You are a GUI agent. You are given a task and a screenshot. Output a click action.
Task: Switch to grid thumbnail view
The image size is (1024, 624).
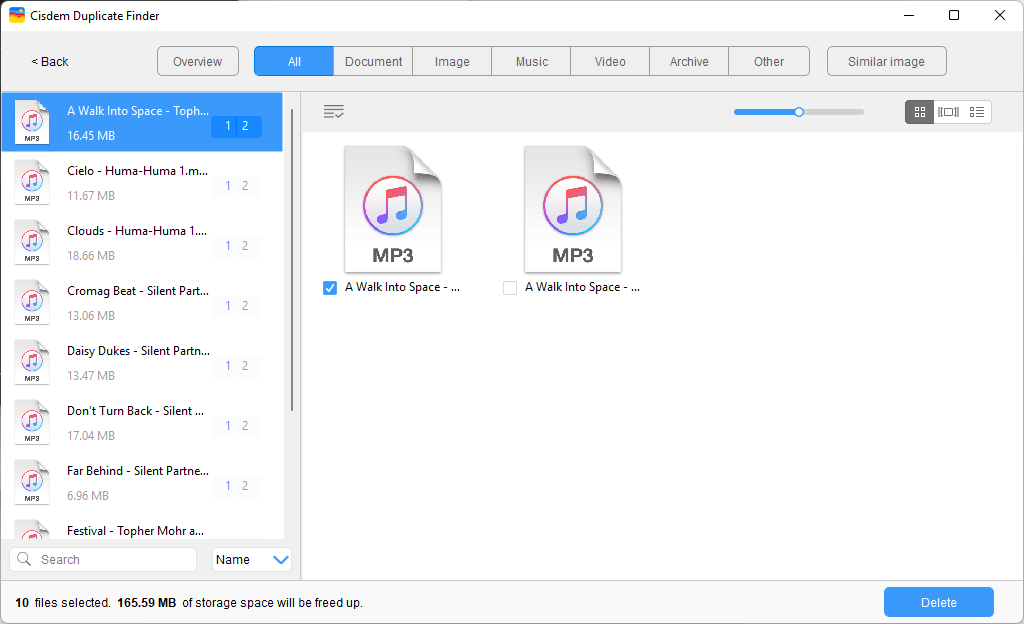pyautogui.click(x=920, y=112)
